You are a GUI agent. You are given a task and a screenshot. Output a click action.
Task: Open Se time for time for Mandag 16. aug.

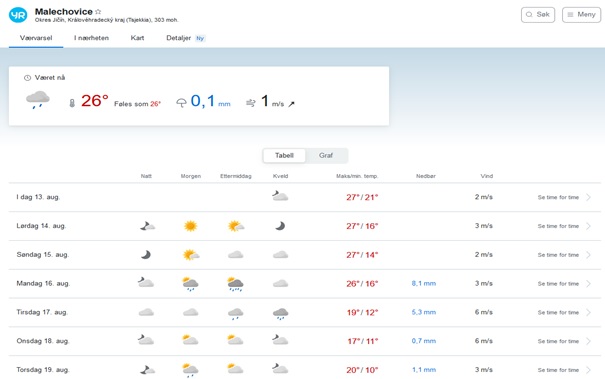[558, 284]
